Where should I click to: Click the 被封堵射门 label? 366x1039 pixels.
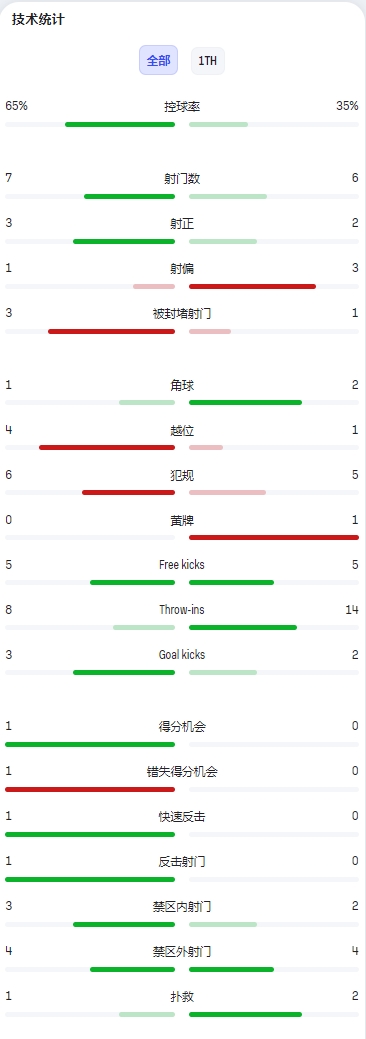(182, 313)
